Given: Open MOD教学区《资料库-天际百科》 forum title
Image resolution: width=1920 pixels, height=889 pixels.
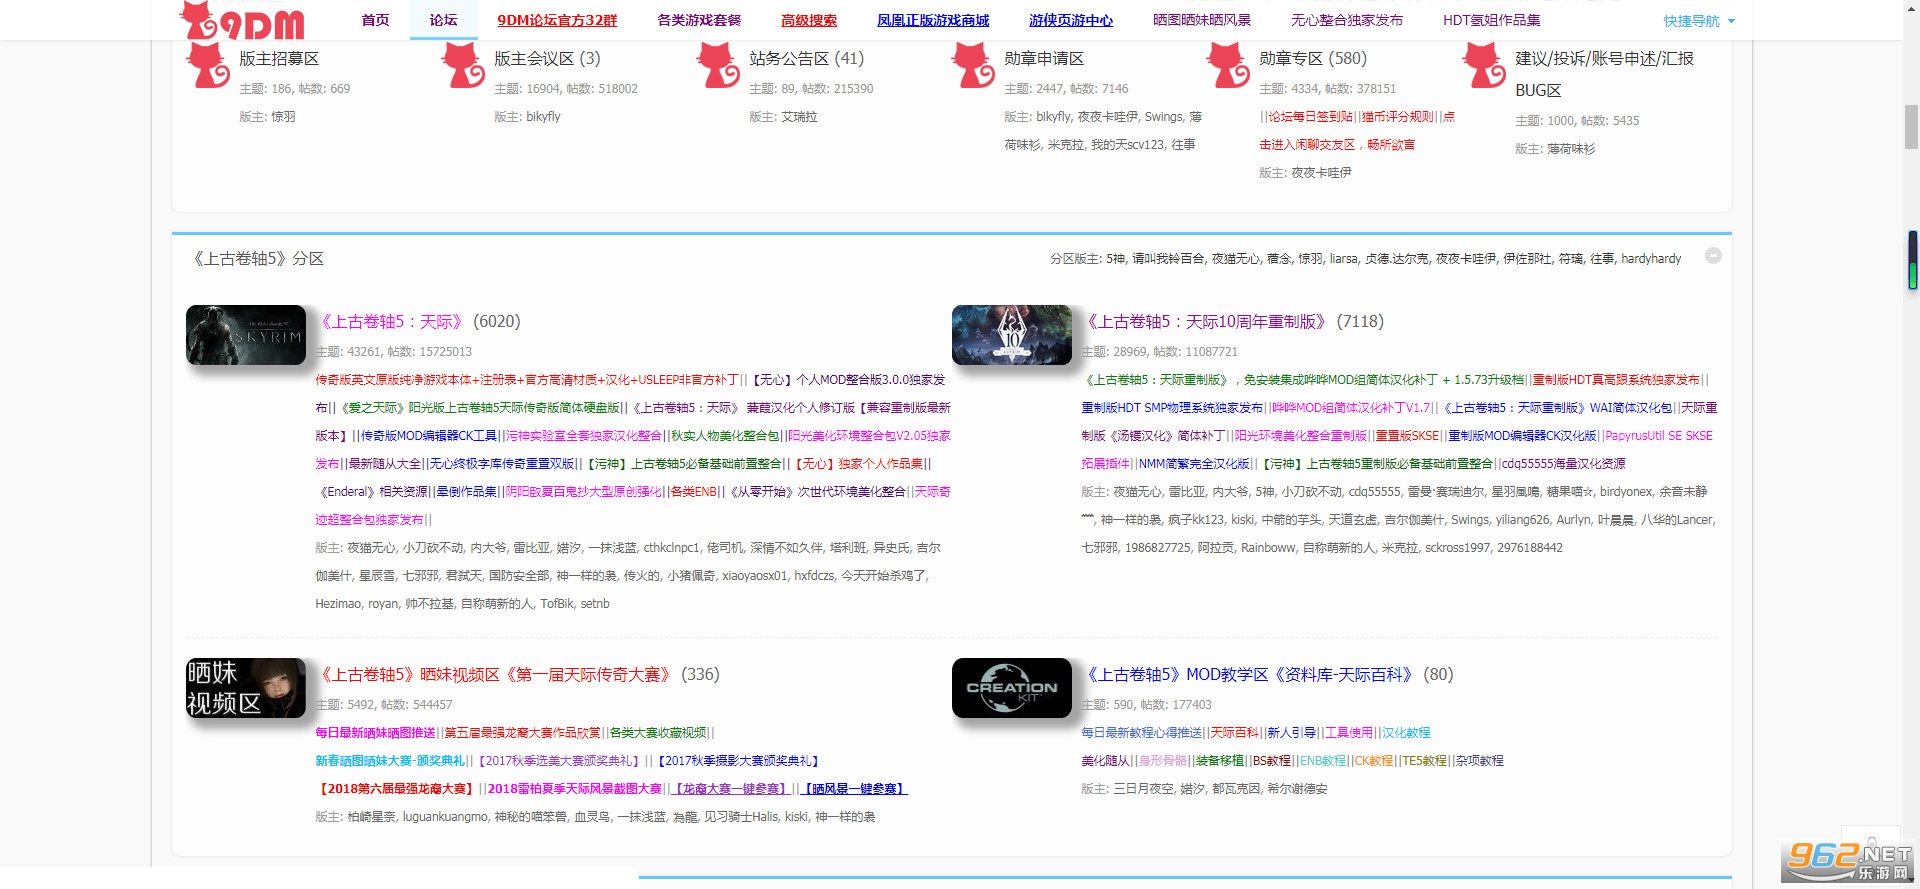Looking at the screenshot, I should point(1250,675).
